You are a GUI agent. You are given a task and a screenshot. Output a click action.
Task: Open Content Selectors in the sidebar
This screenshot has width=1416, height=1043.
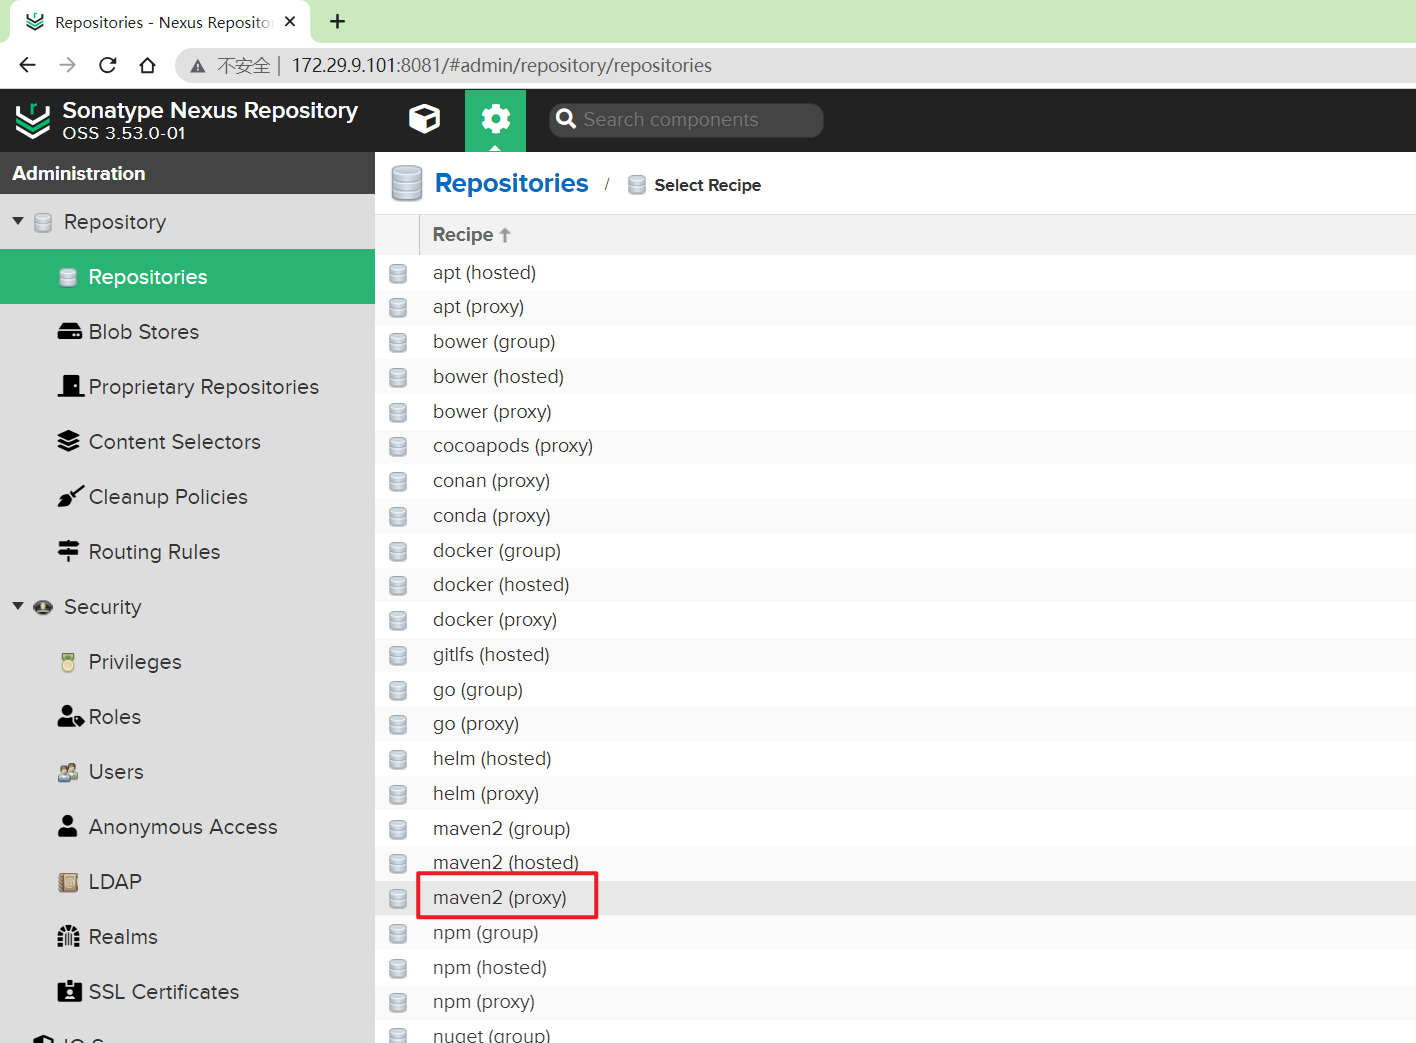188,441
